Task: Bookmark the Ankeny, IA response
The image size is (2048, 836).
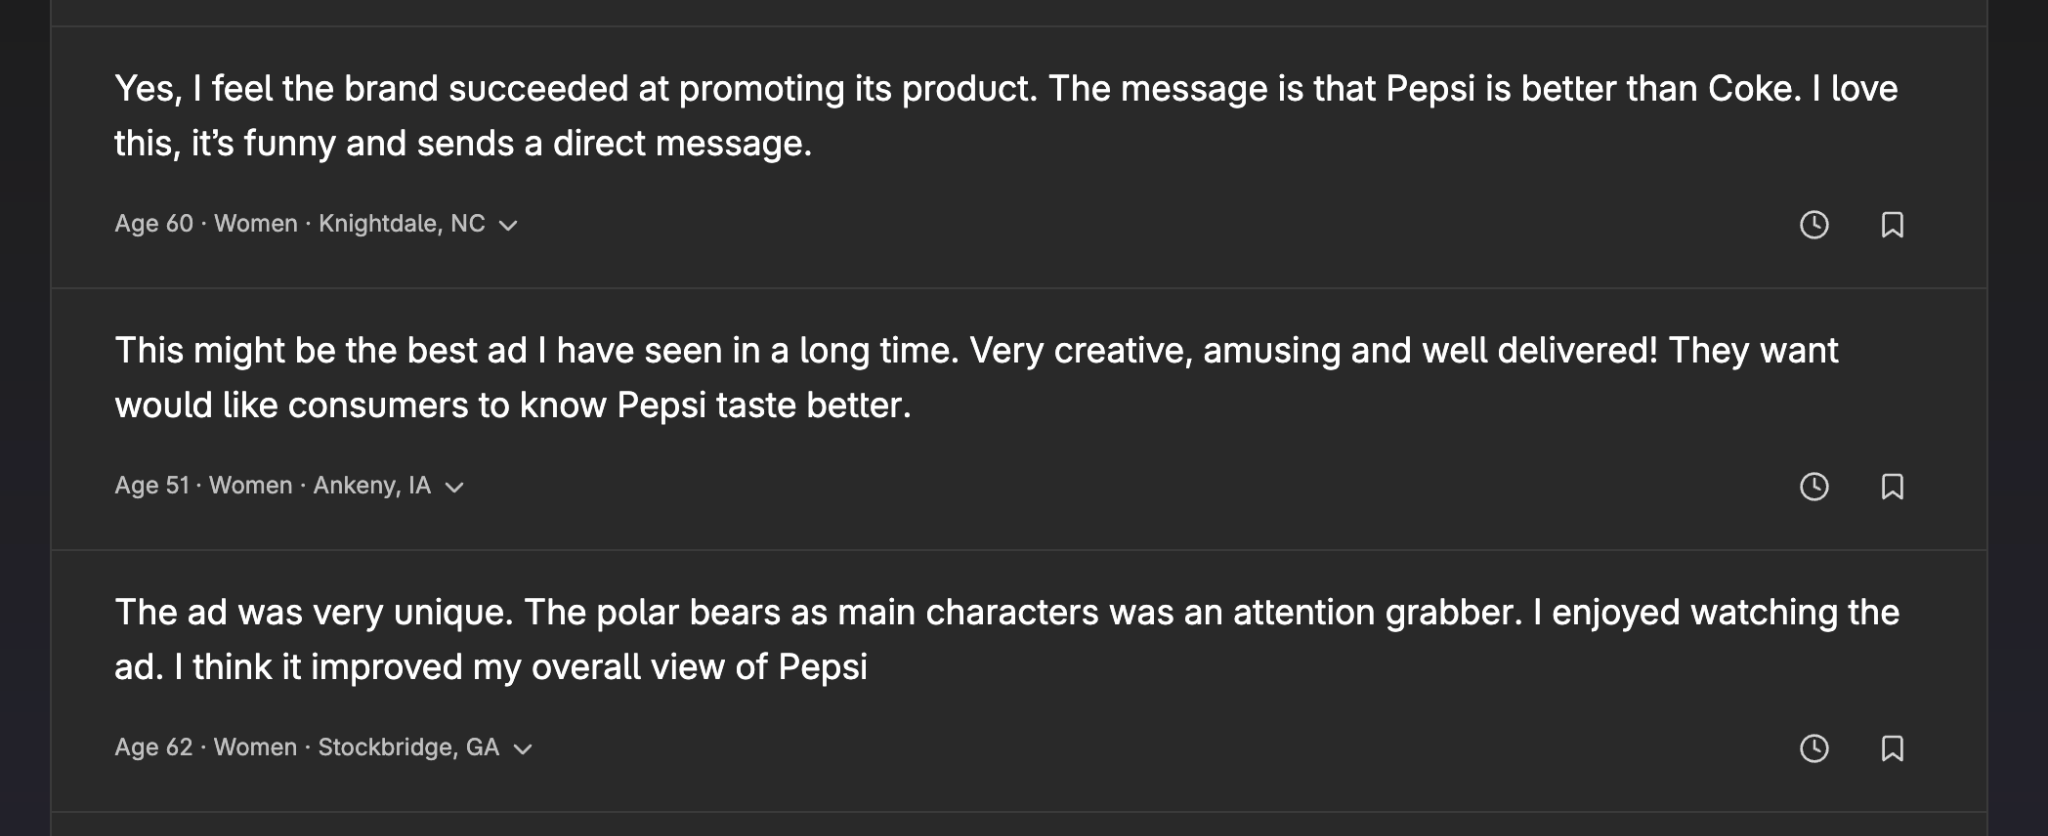Action: click(x=1892, y=487)
